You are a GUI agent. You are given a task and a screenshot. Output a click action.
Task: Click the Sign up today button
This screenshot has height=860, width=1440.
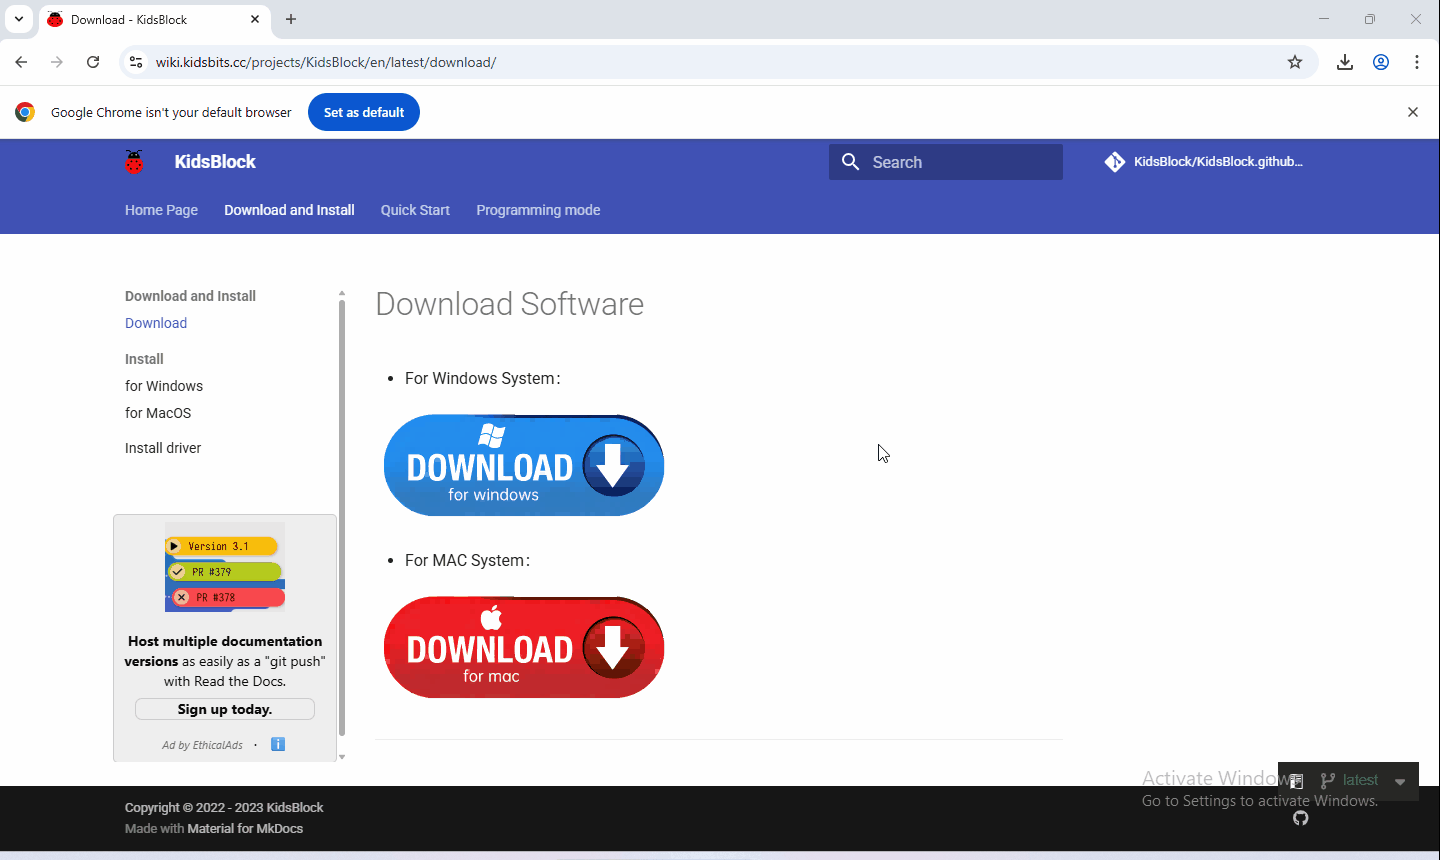[x=225, y=709]
